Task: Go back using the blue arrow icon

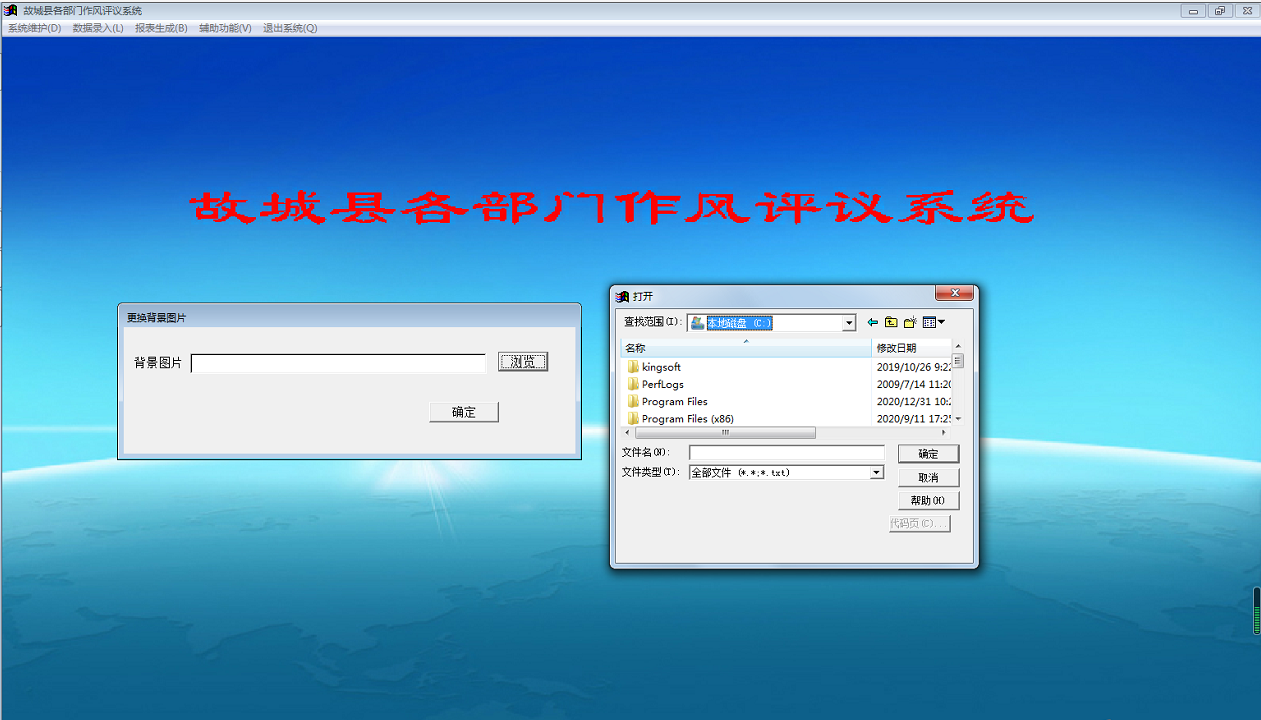Action: coord(873,322)
